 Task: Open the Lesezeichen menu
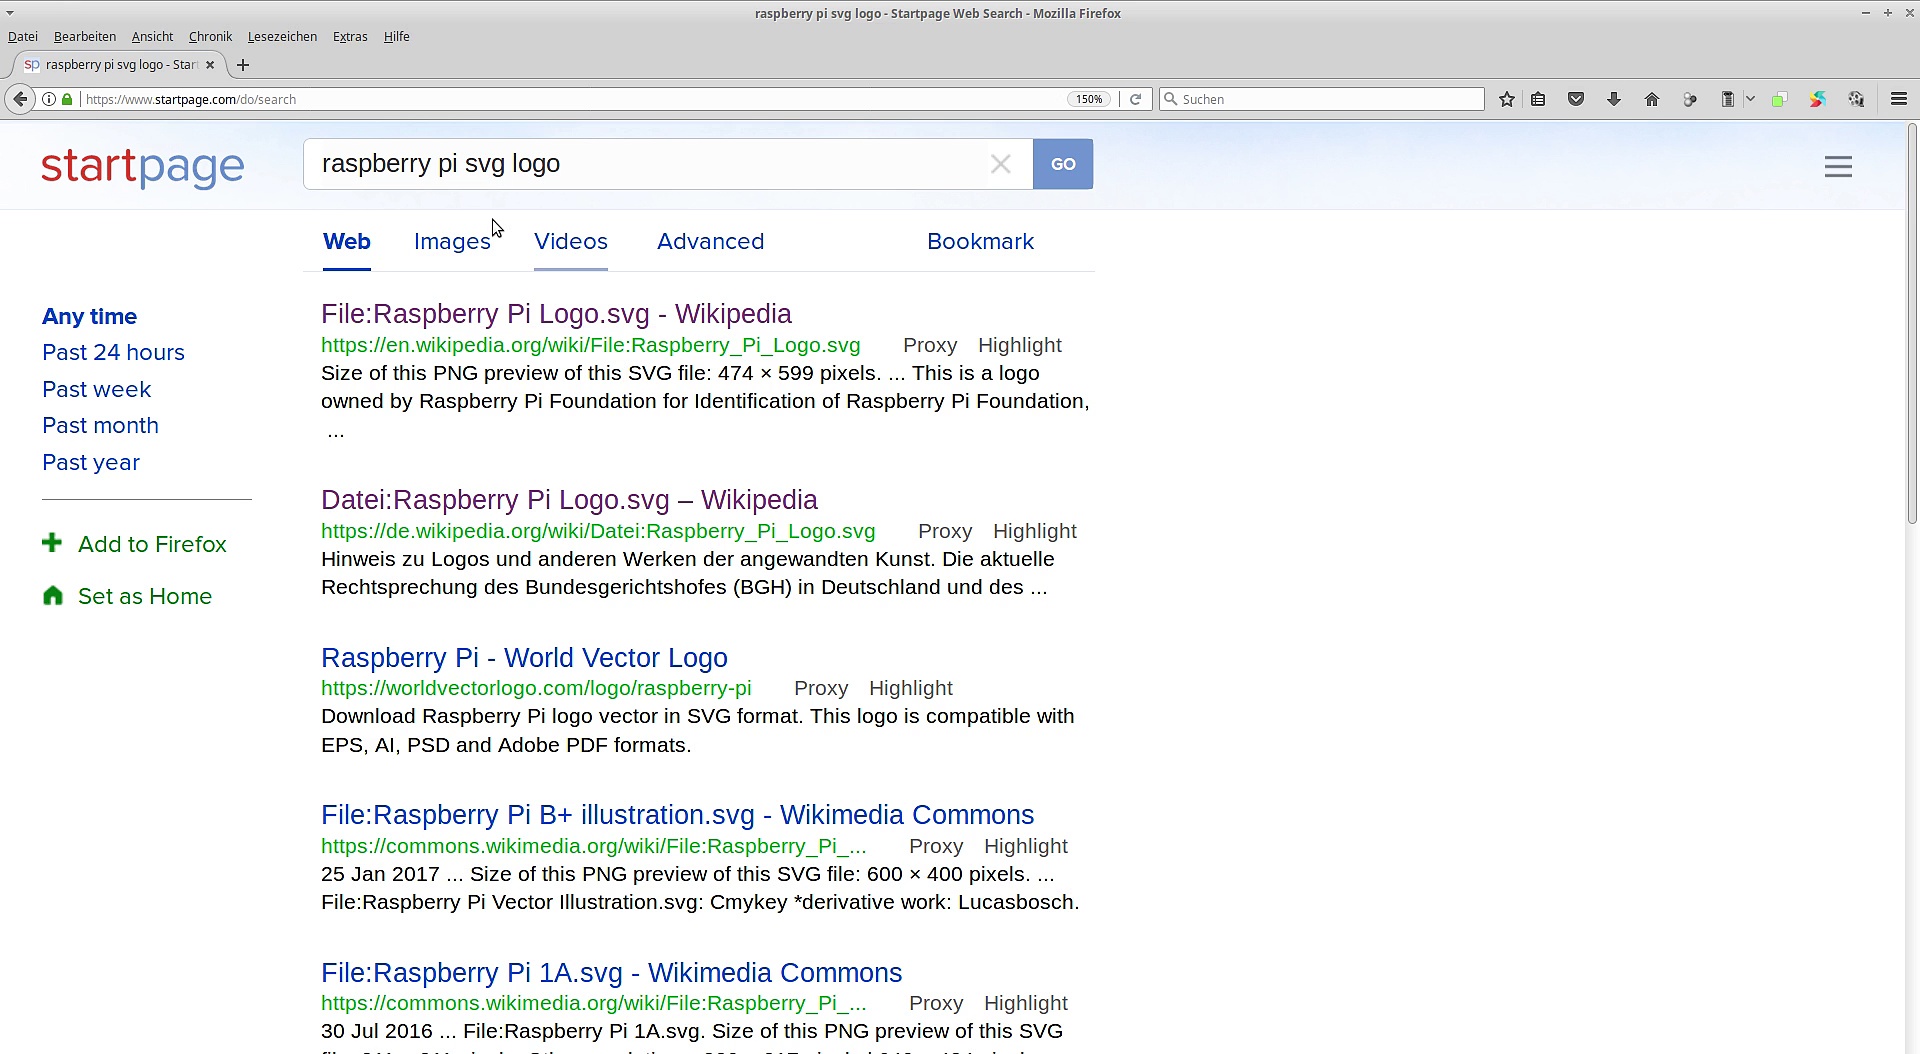click(x=282, y=37)
